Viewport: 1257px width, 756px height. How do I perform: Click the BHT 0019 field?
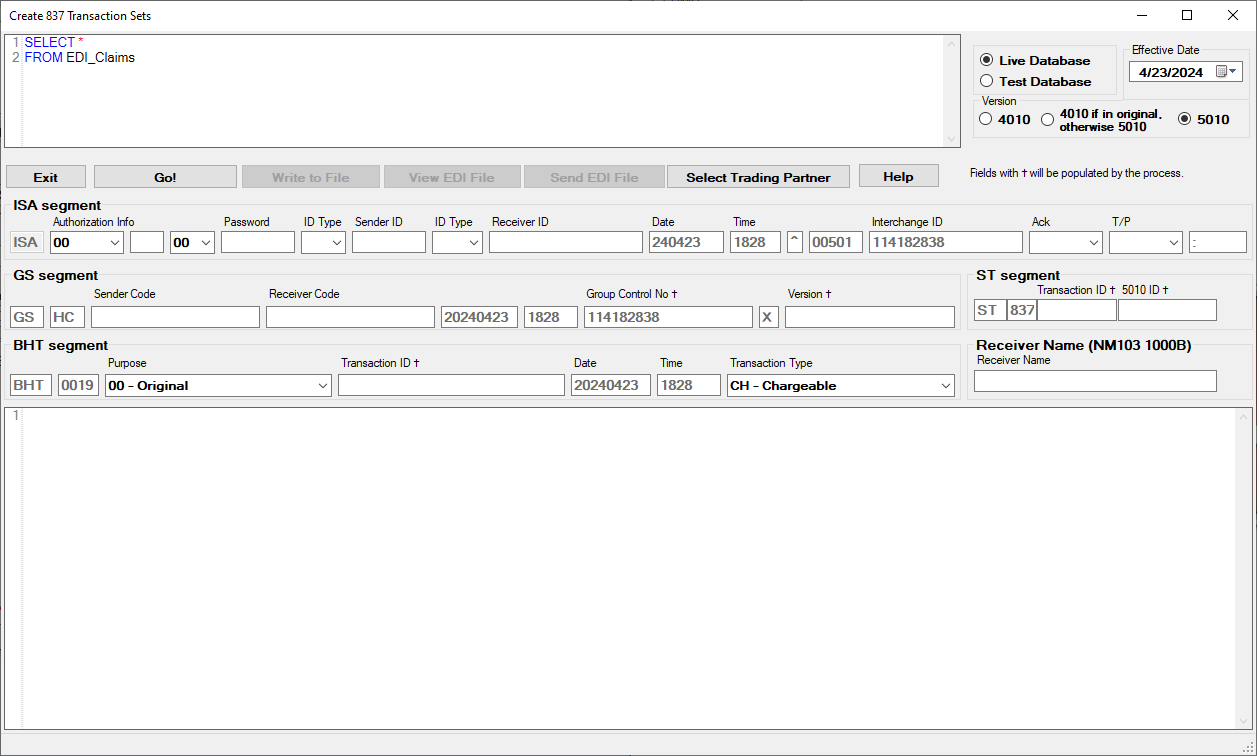(x=78, y=385)
